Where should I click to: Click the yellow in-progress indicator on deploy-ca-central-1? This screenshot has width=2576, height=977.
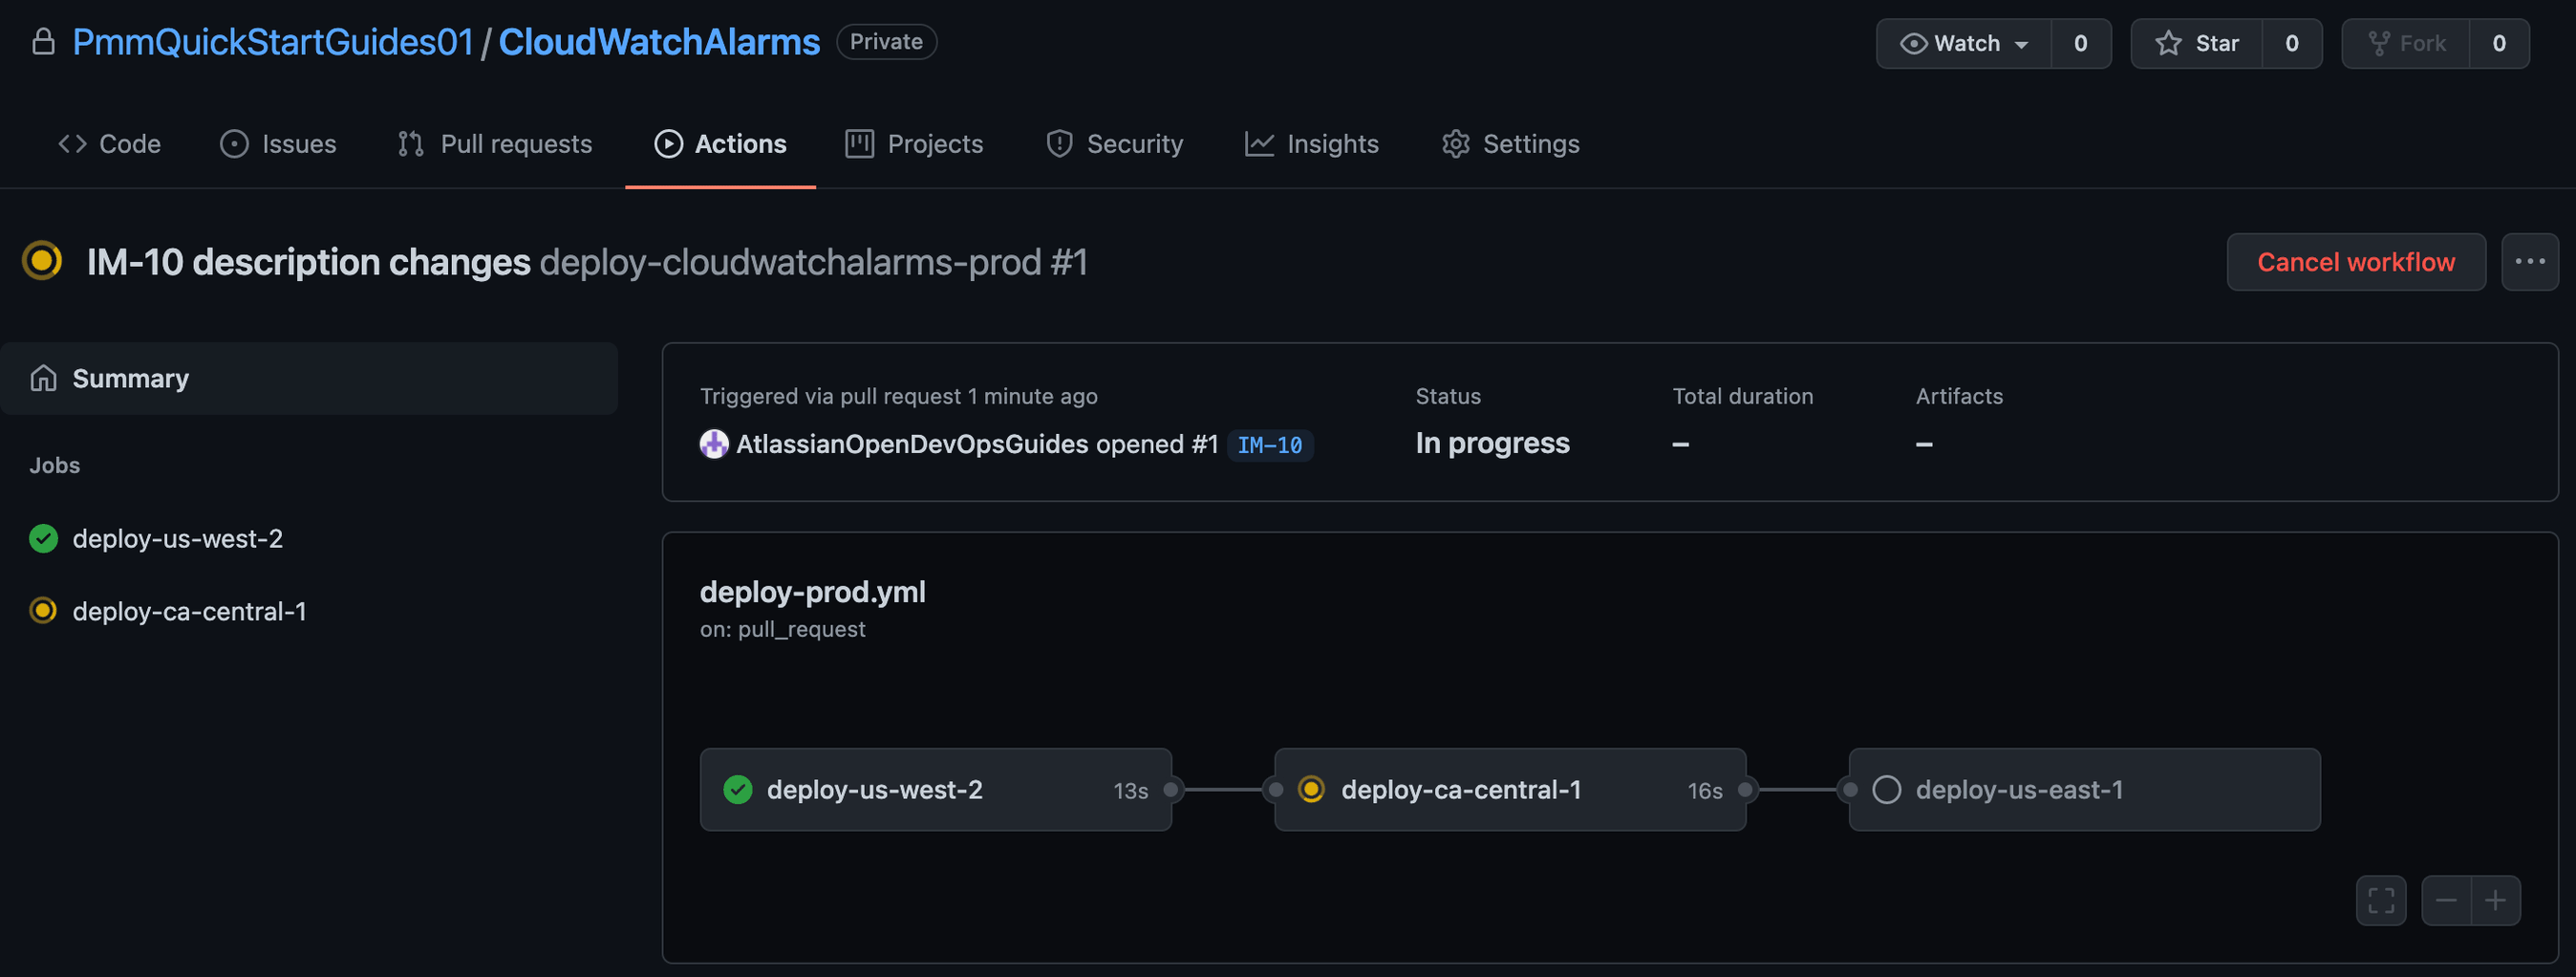click(x=1311, y=789)
